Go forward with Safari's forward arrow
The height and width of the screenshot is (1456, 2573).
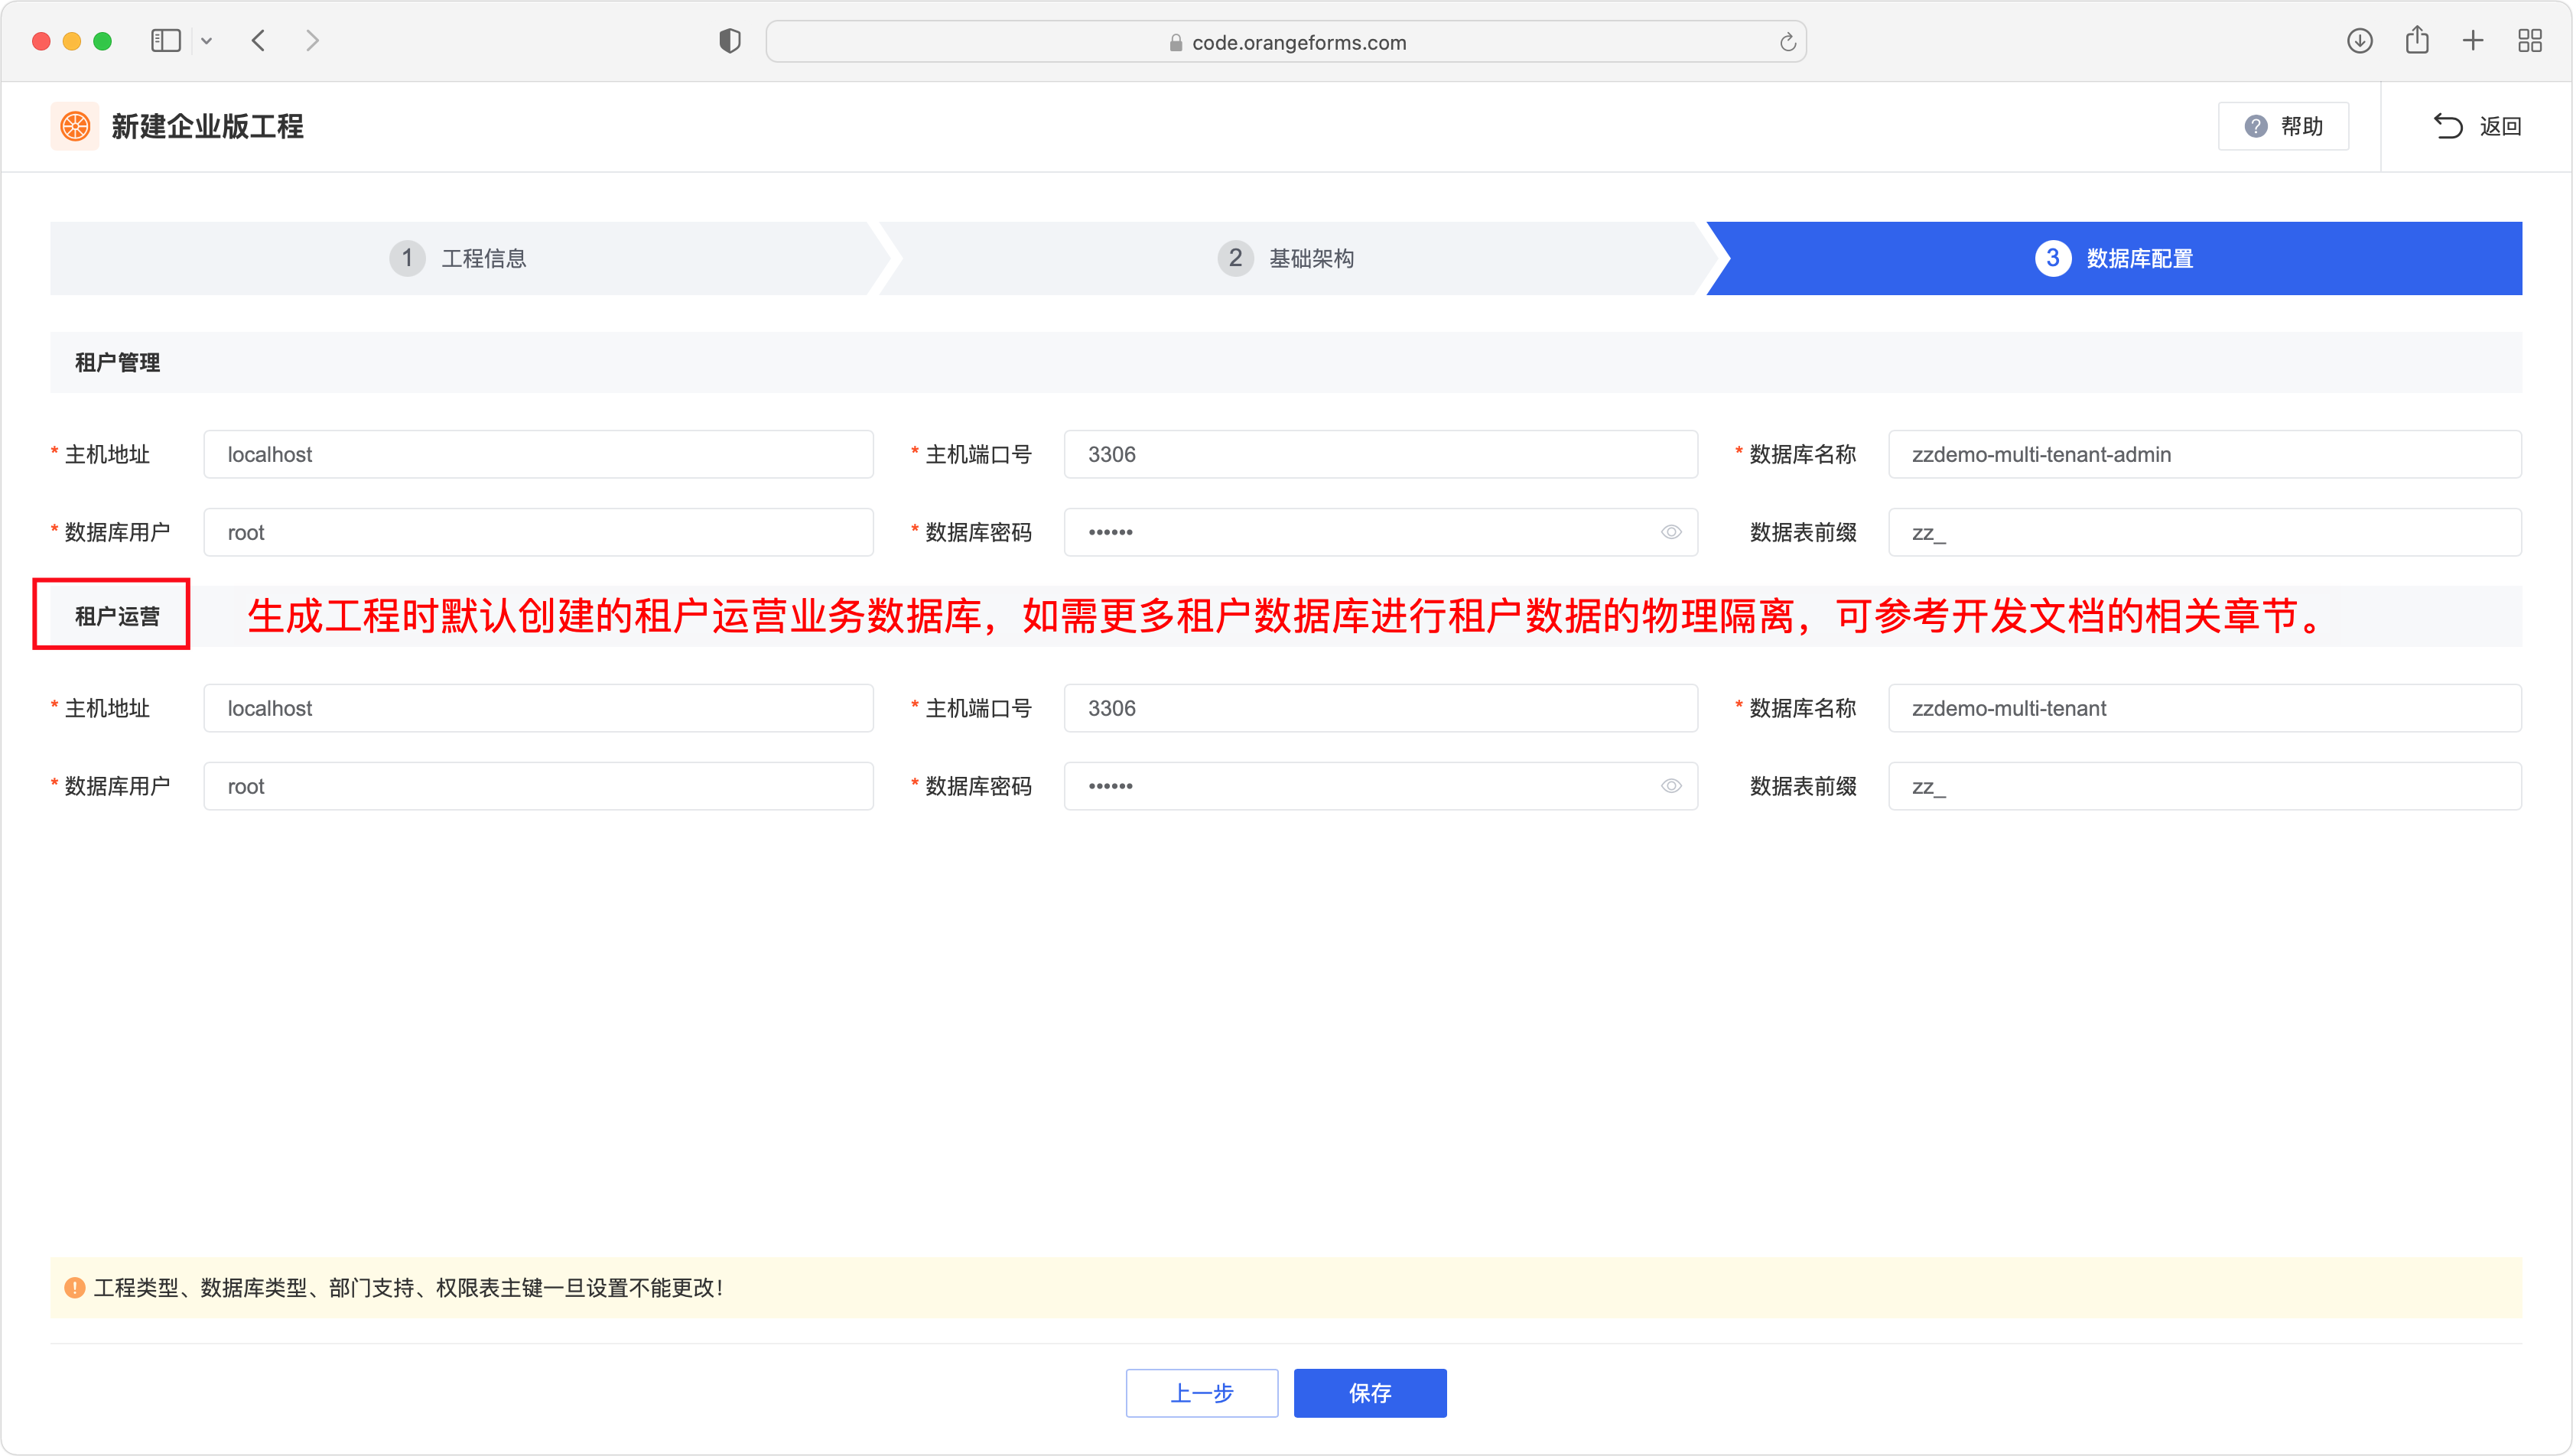click(313, 41)
